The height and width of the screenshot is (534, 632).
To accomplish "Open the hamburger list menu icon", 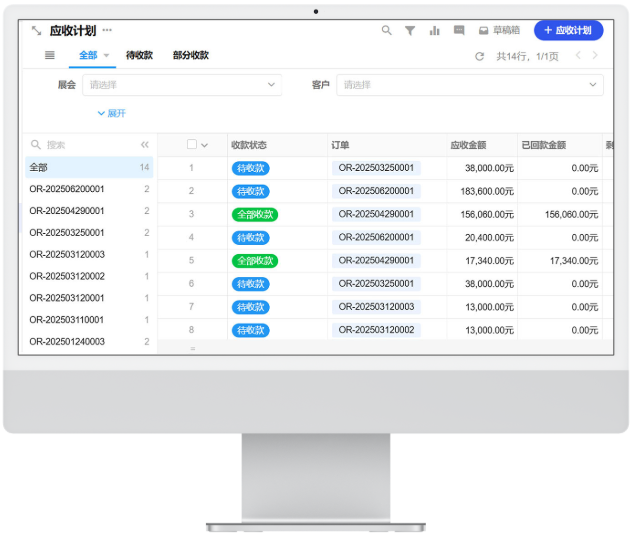I will point(50,56).
